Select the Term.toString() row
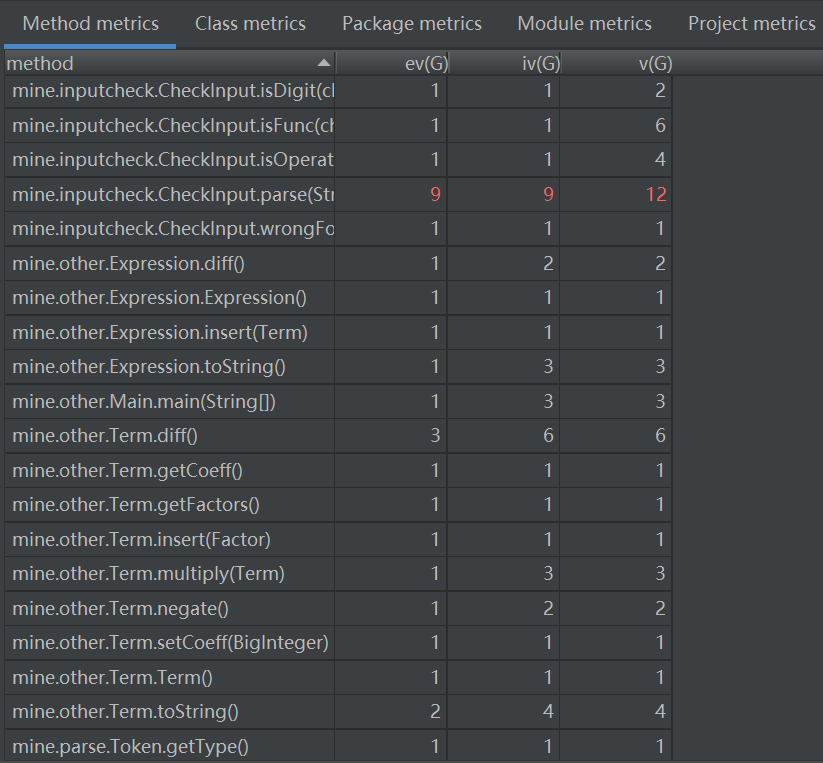The width and height of the screenshot is (823, 763). (x=338, y=712)
